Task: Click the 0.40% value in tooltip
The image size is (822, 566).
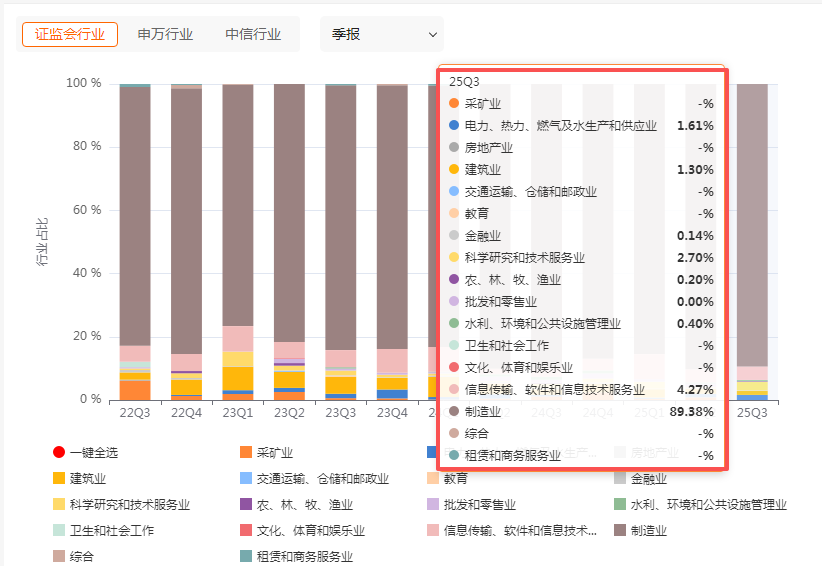Action: coord(695,323)
